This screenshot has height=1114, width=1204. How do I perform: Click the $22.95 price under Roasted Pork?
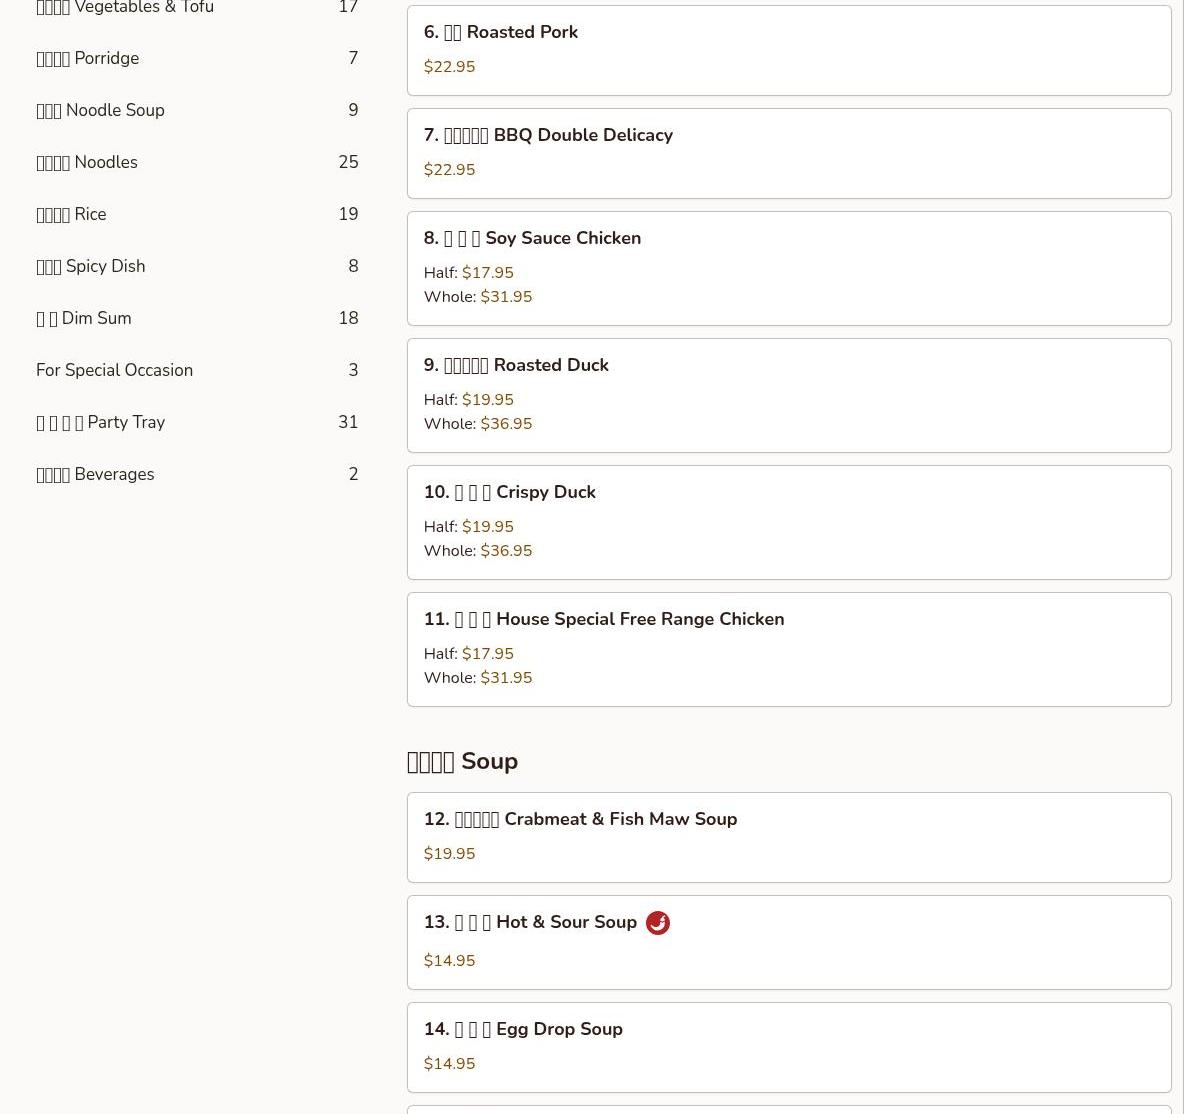pos(449,67)
